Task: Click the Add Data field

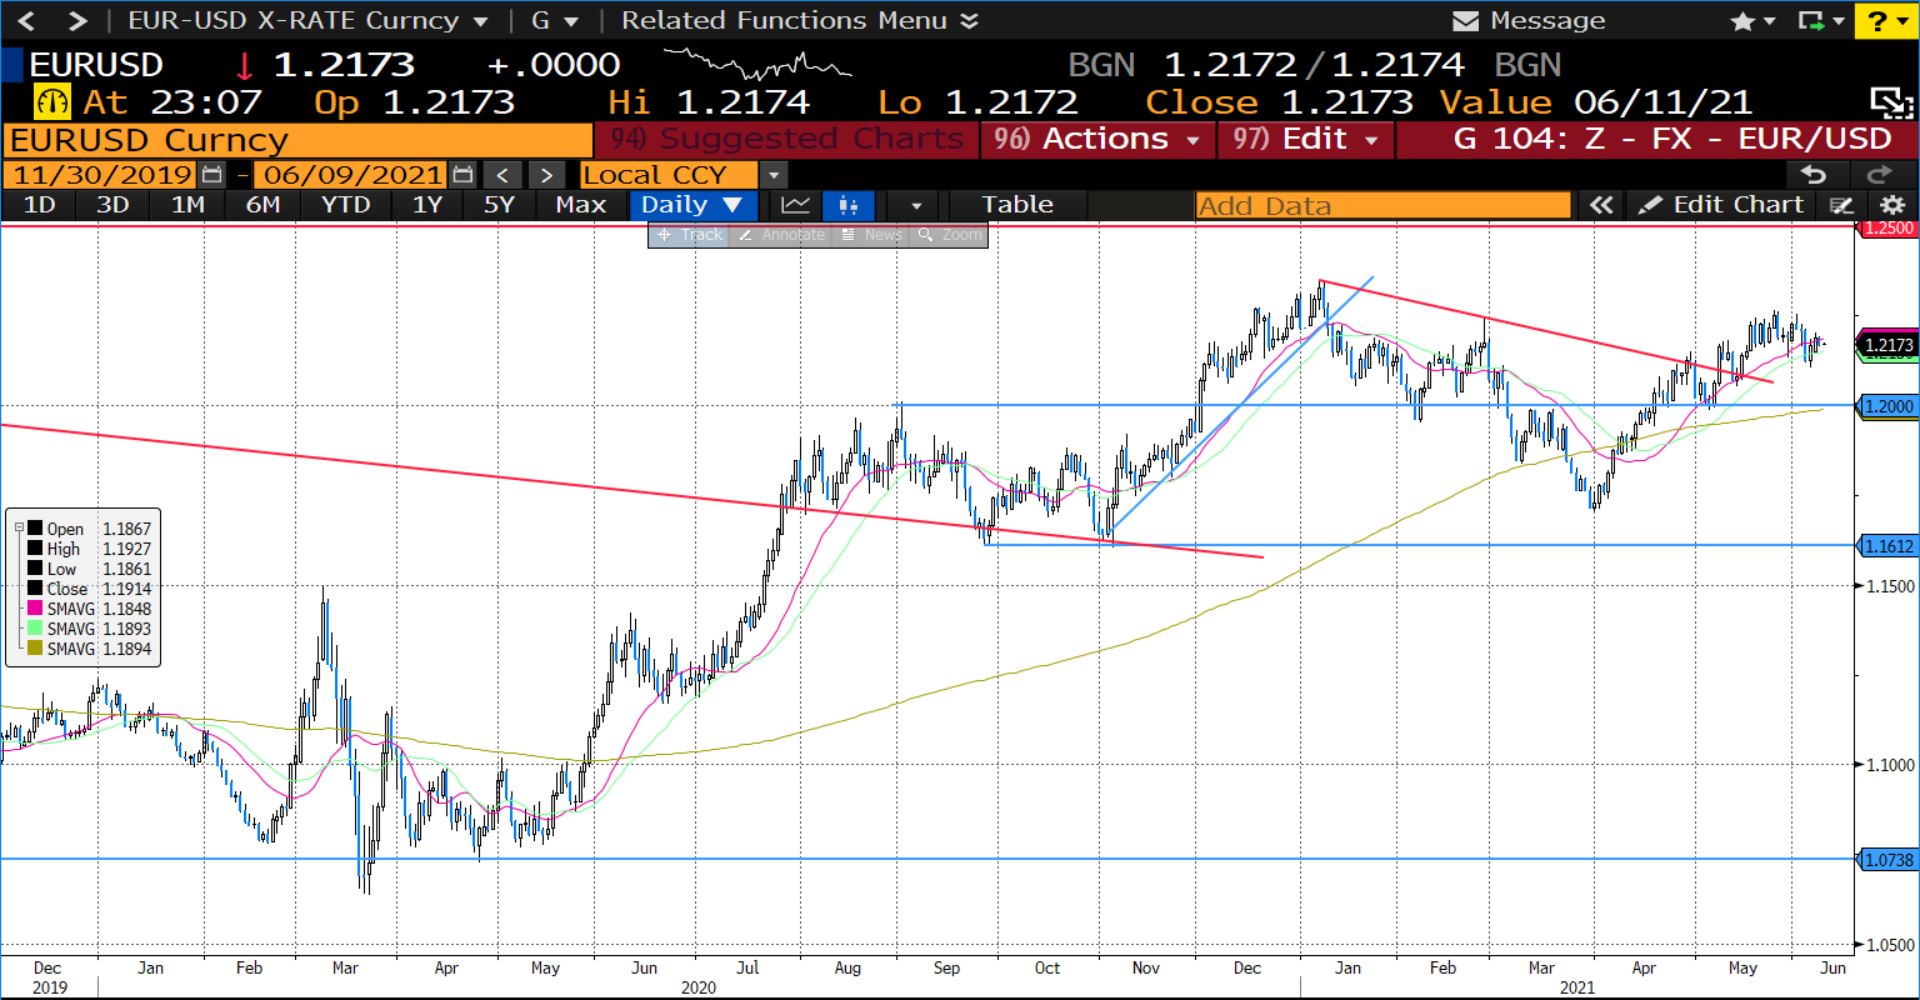Action: pos(1383,206)
